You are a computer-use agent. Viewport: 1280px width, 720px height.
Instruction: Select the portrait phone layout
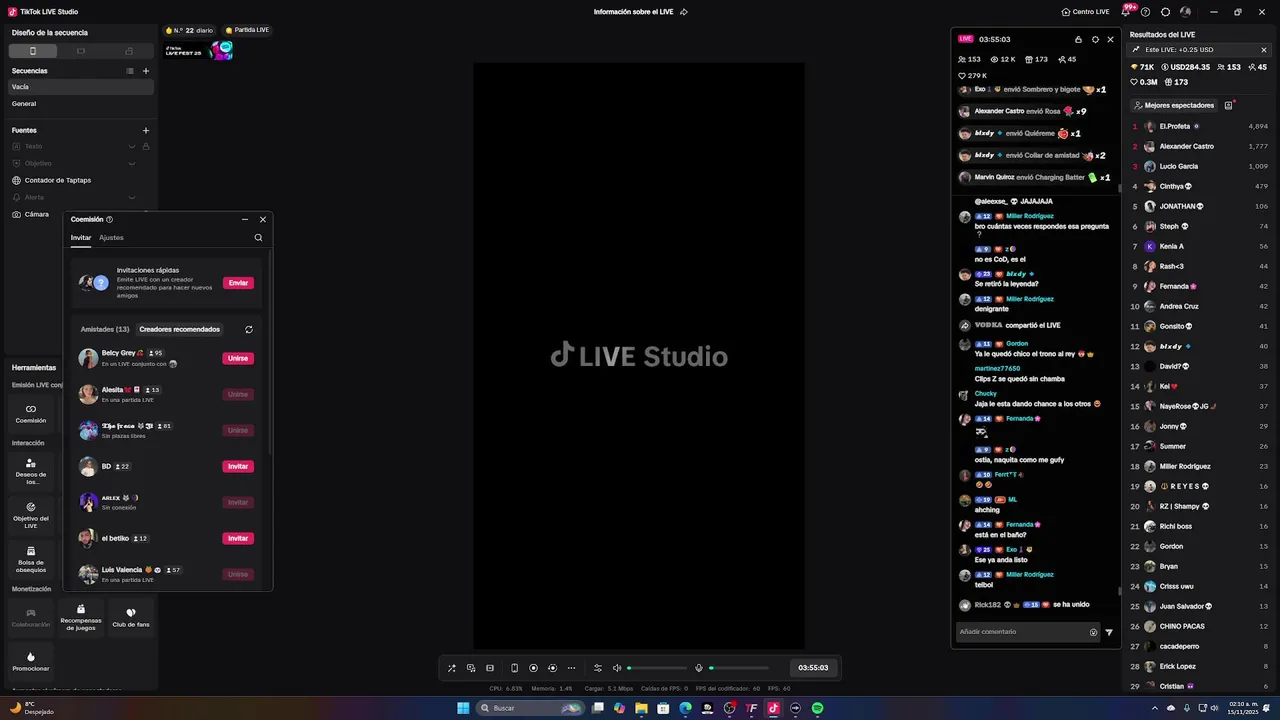click(x=33, y=51)
